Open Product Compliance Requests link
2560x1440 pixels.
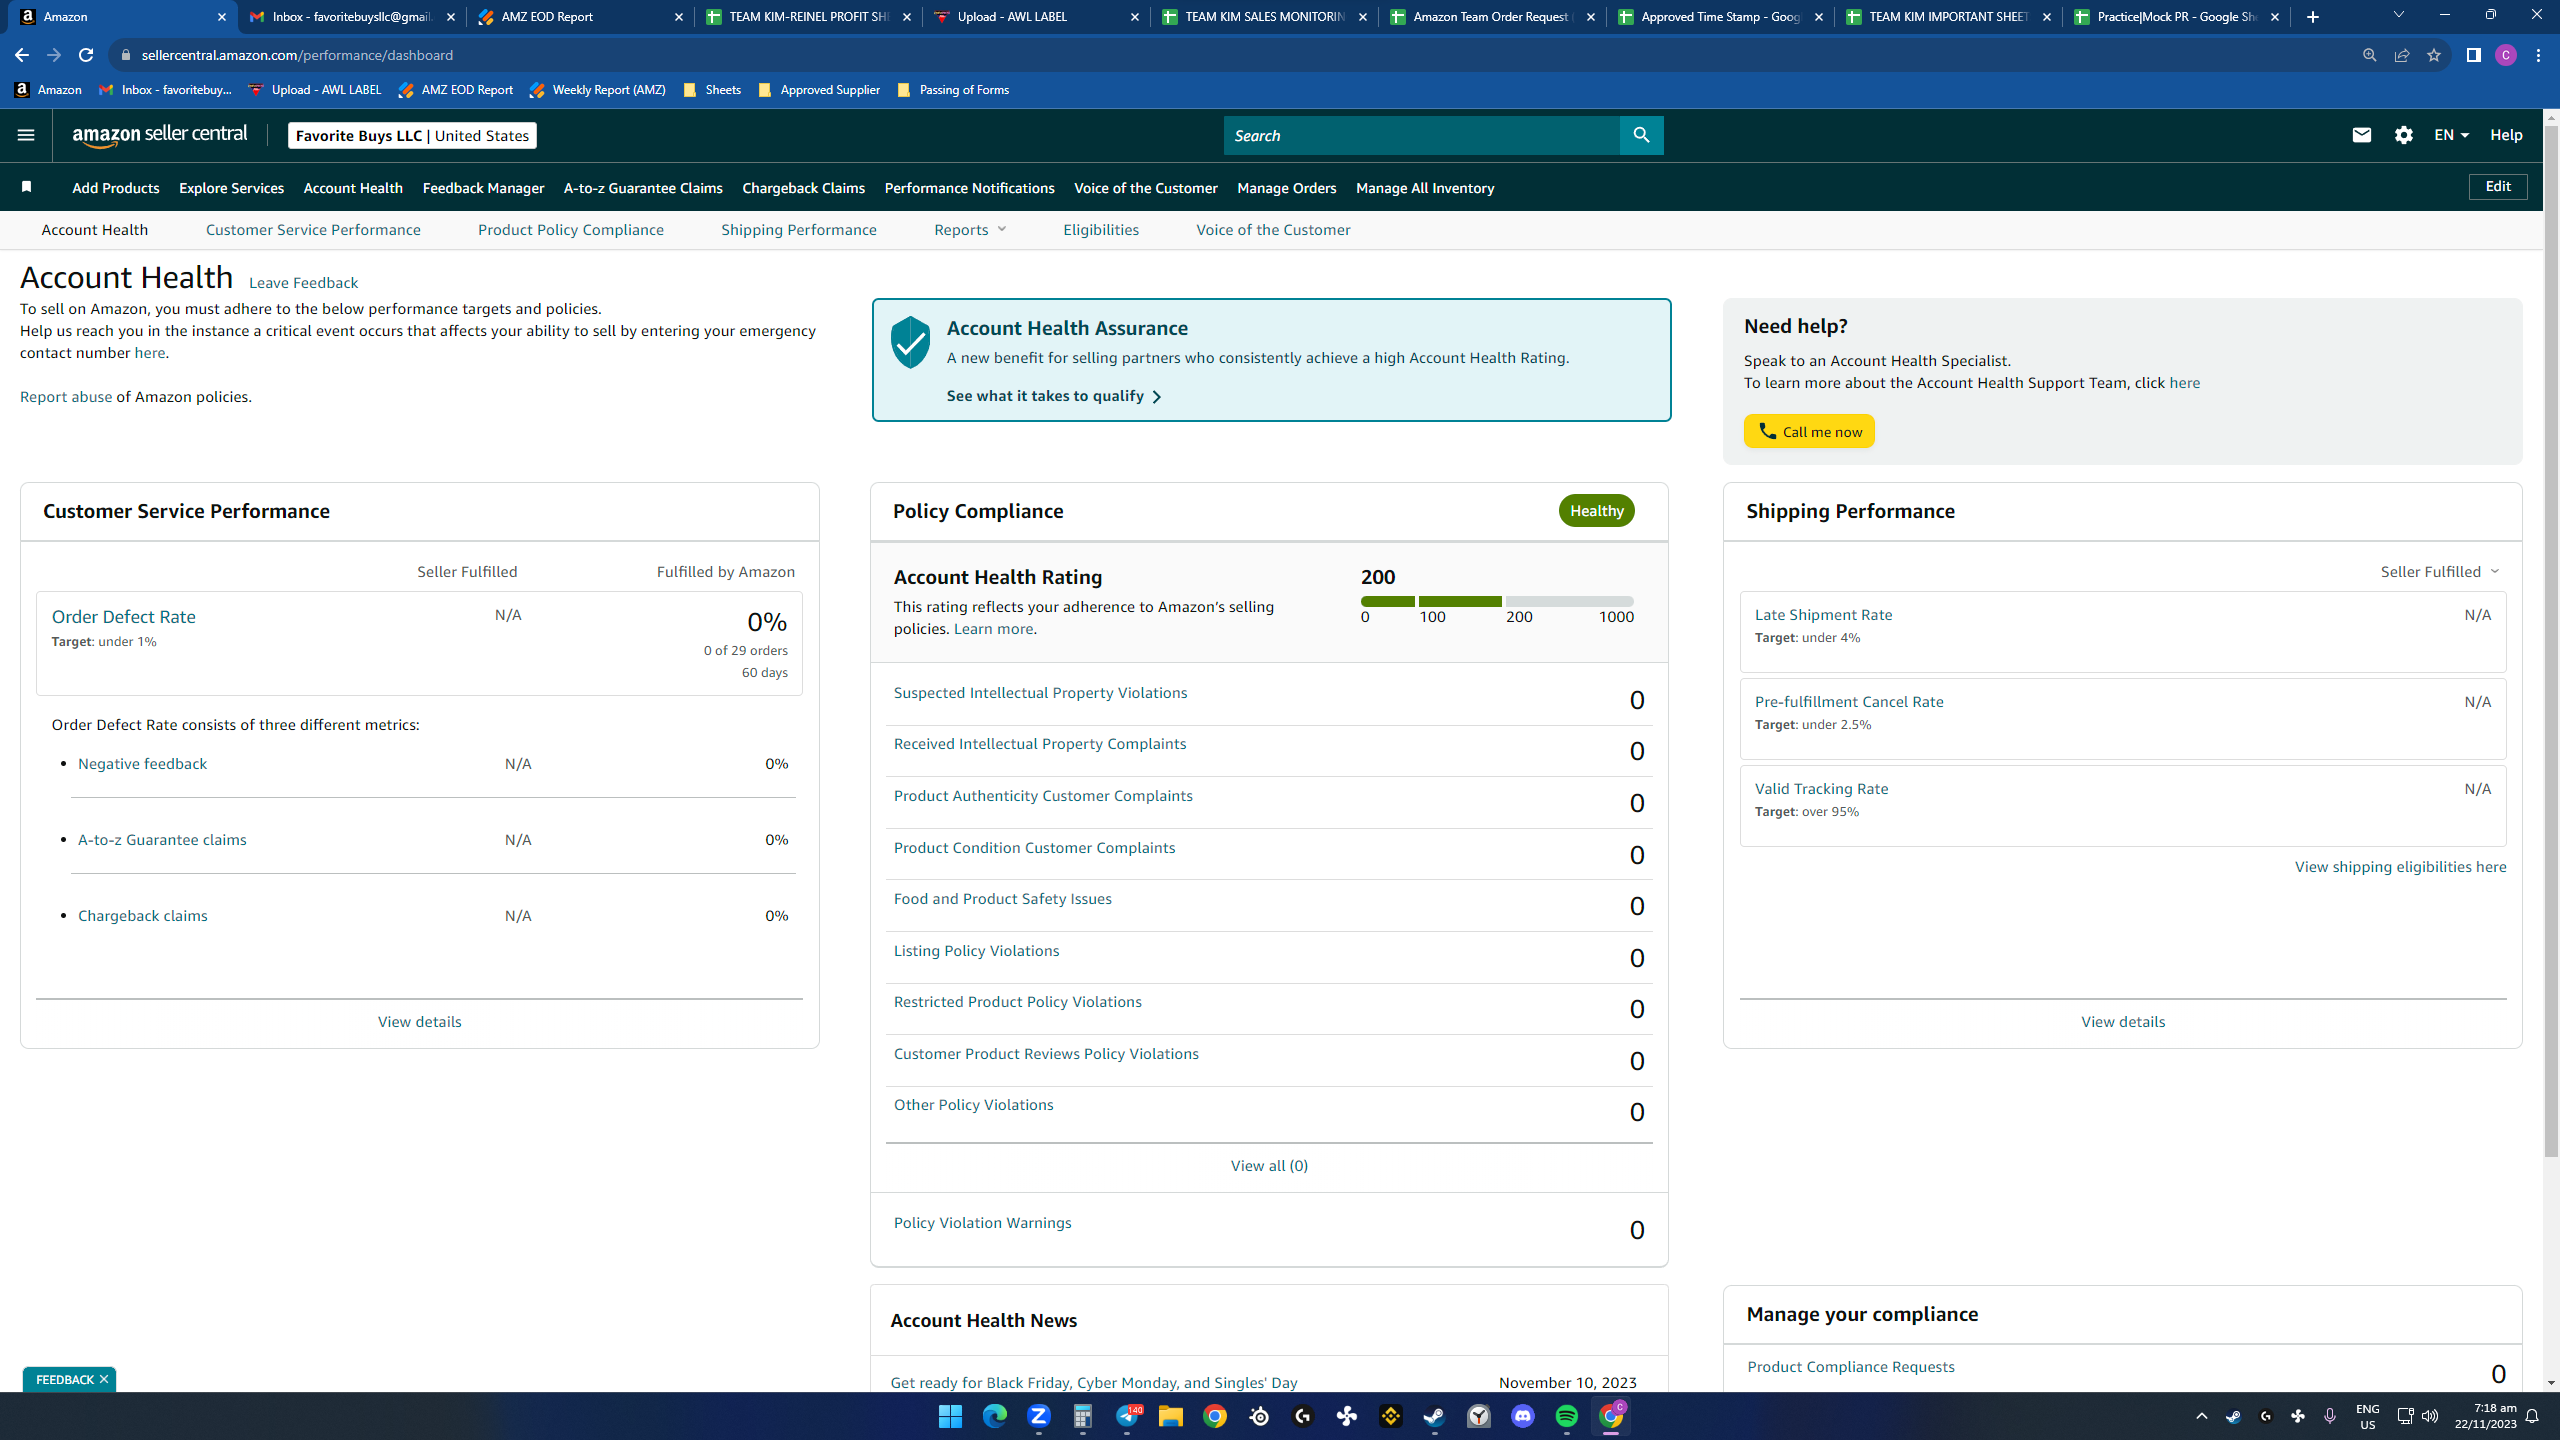1850,1367
